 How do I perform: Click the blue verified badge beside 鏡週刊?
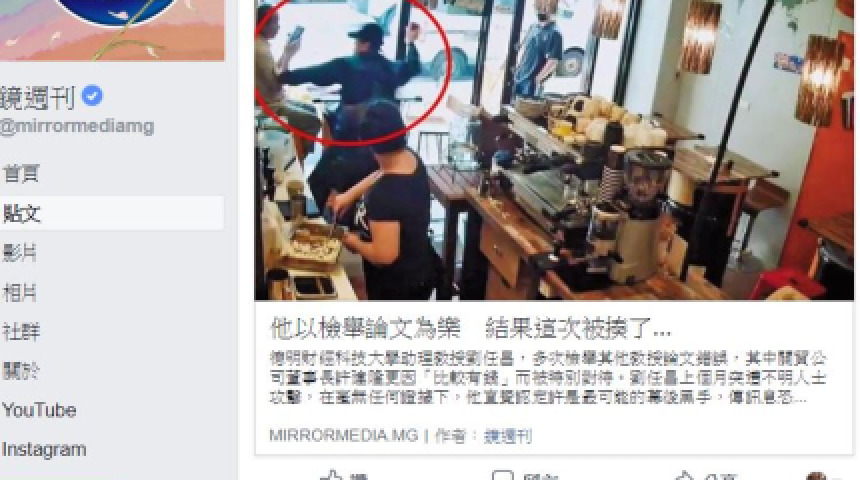click(92, 96)
